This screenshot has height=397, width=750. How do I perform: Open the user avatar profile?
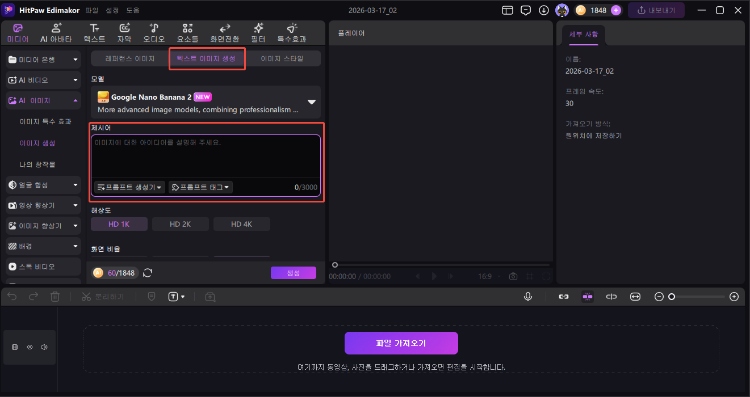pos(562,11)
